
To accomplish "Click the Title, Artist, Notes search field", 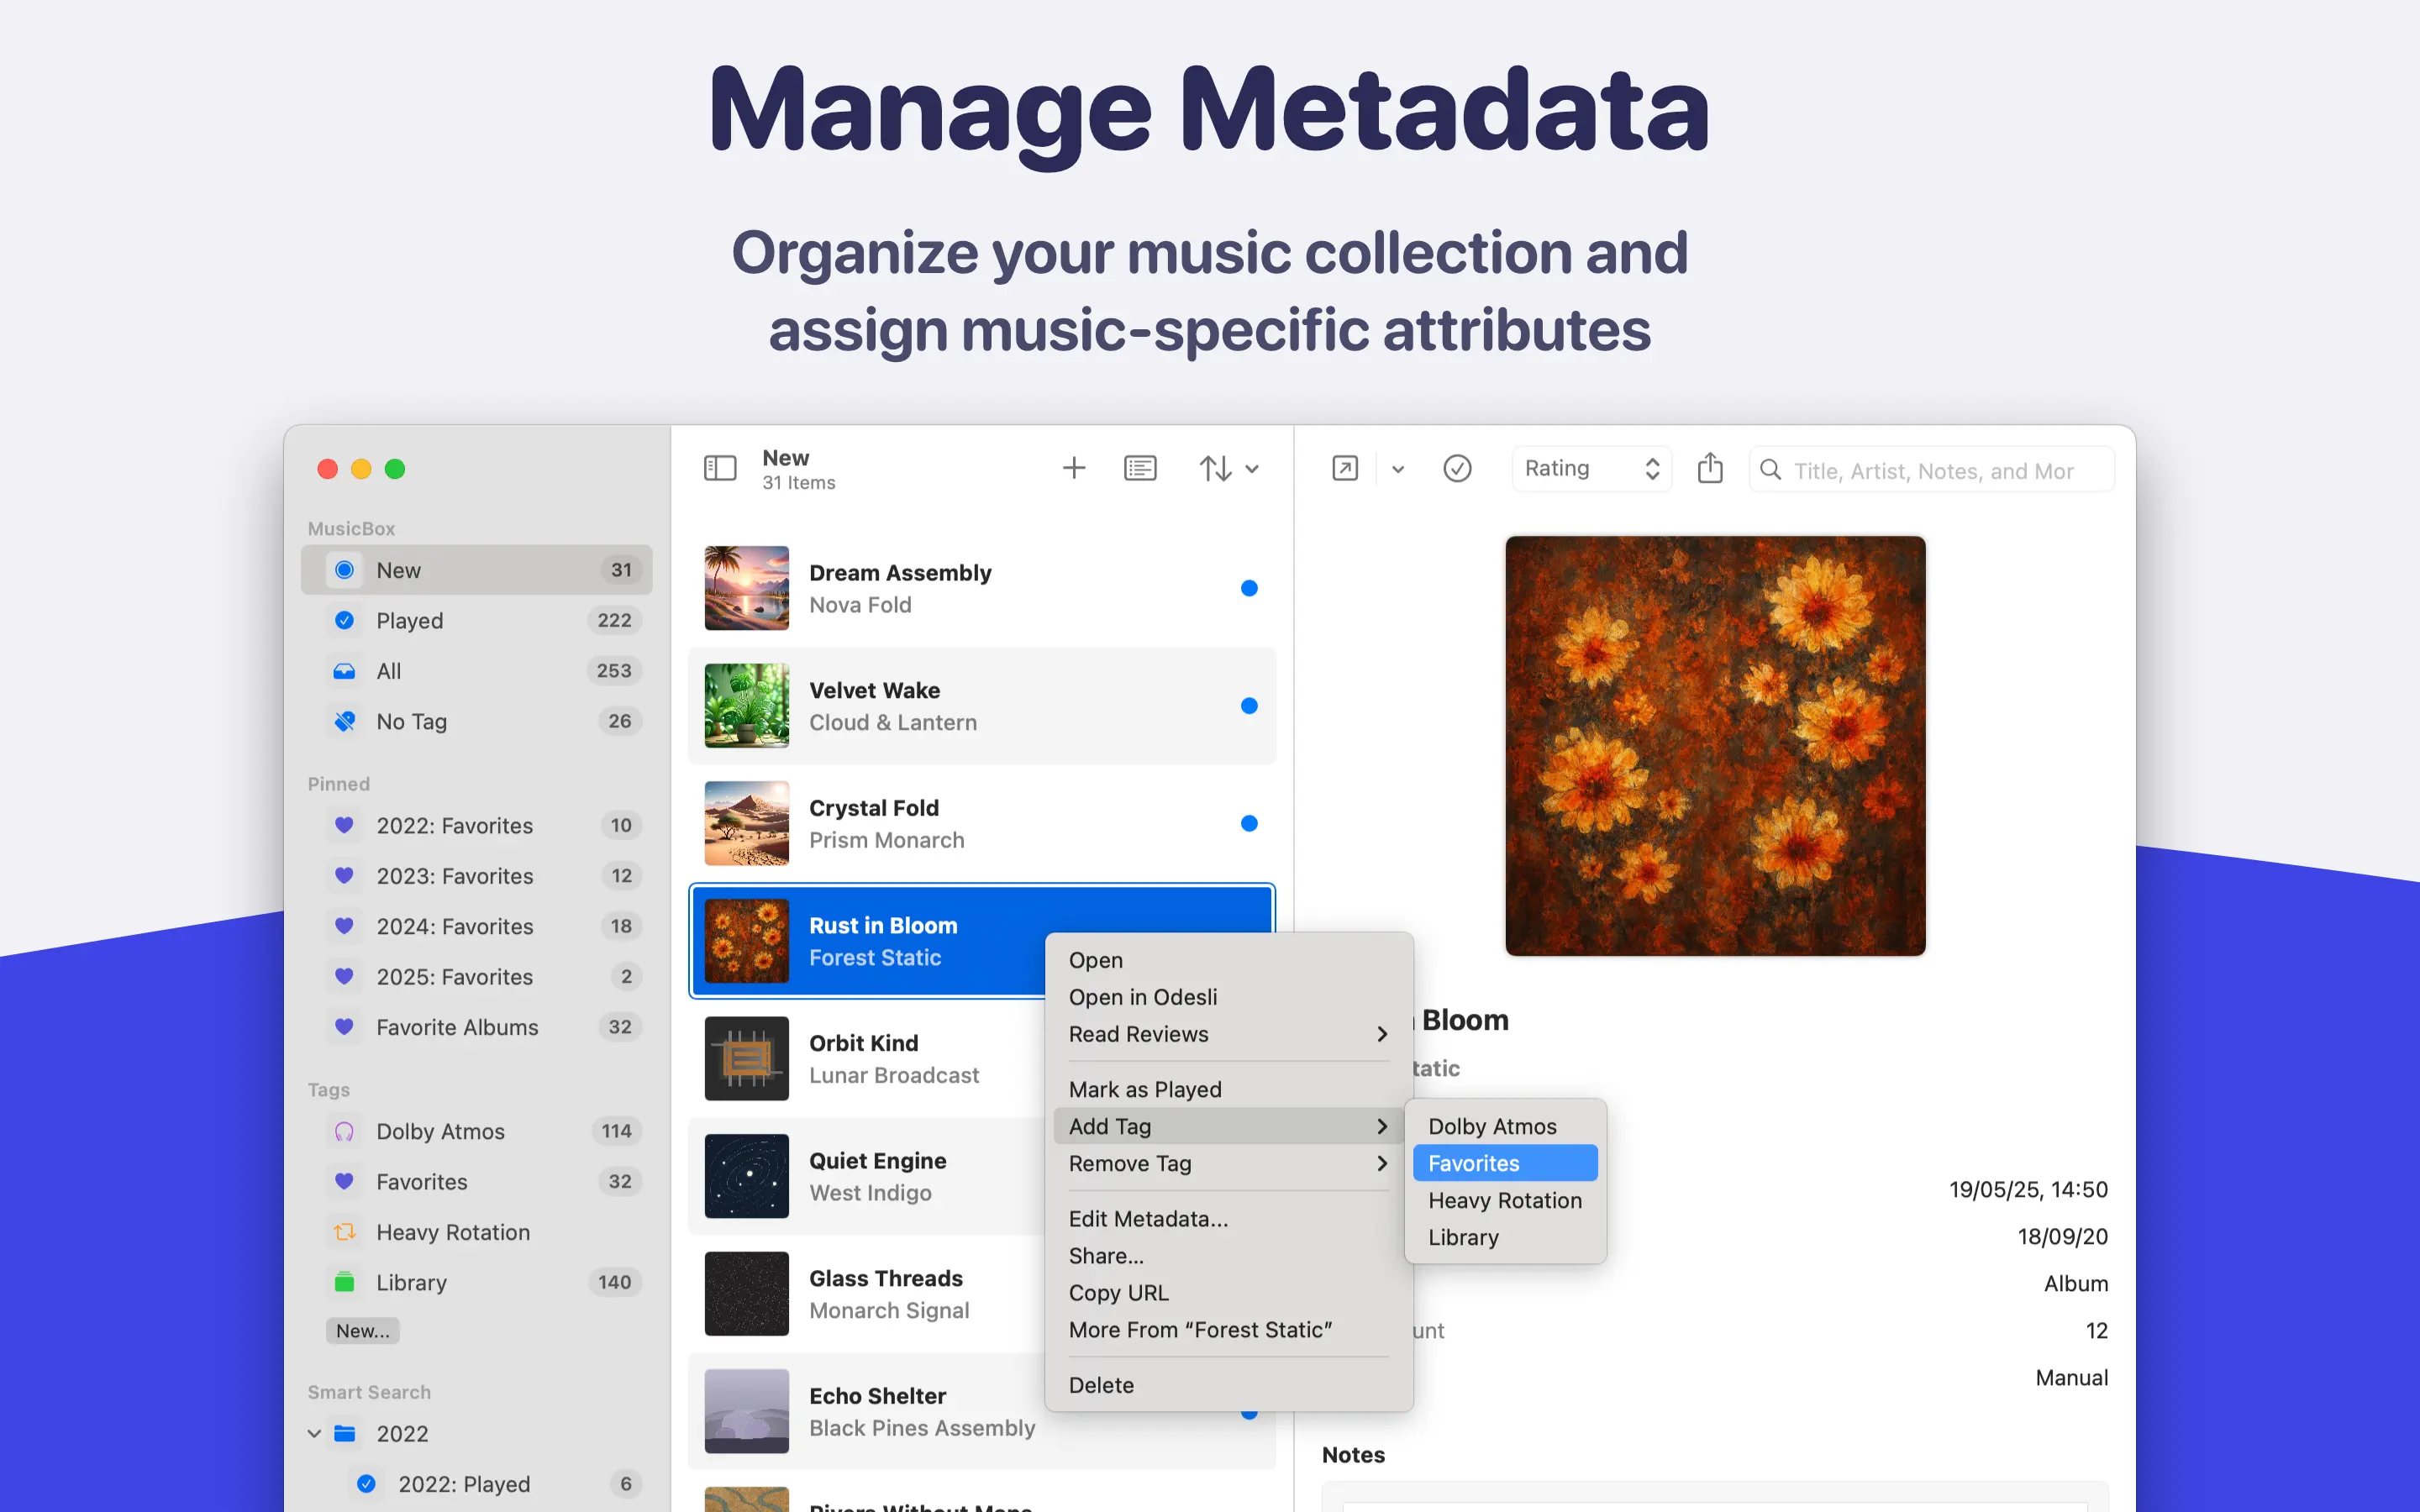I will click(1932, 470).
